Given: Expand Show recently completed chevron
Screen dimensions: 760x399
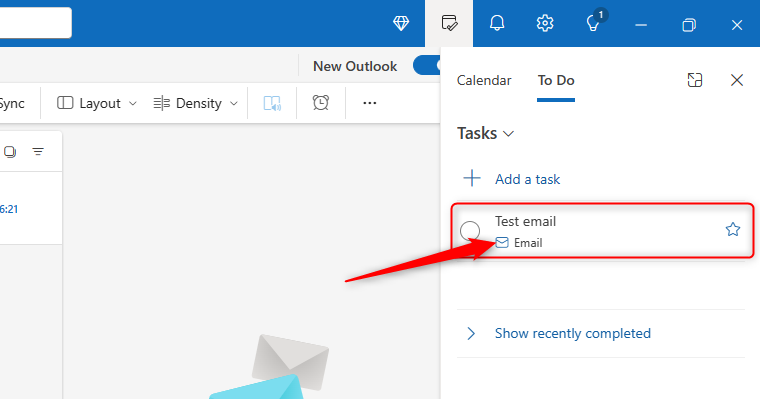Looking at the screenshot, I should 471,334.
